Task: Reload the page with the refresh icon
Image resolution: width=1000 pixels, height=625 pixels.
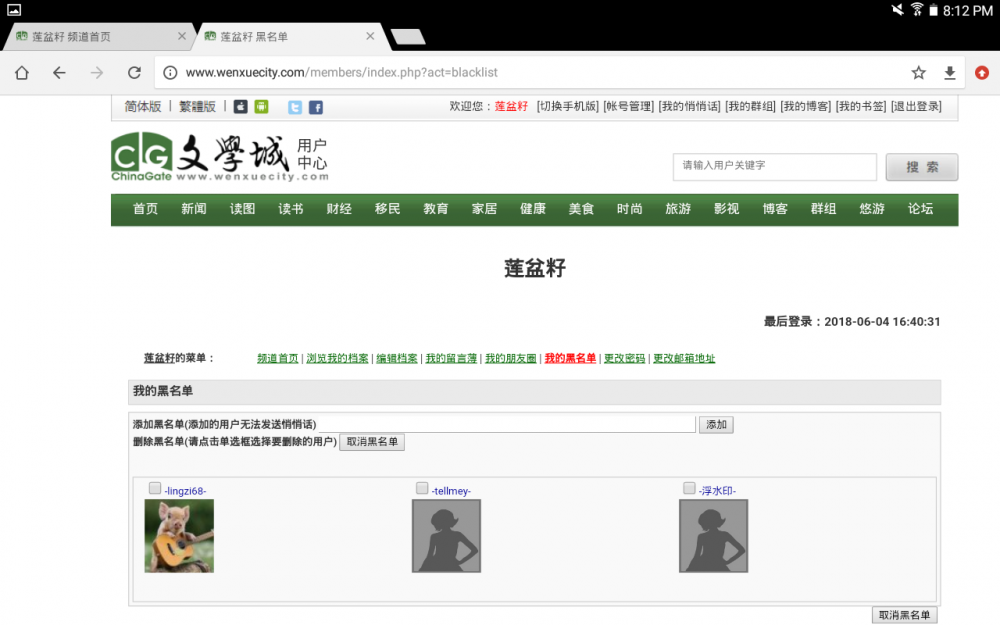Action: click(134, 73)
